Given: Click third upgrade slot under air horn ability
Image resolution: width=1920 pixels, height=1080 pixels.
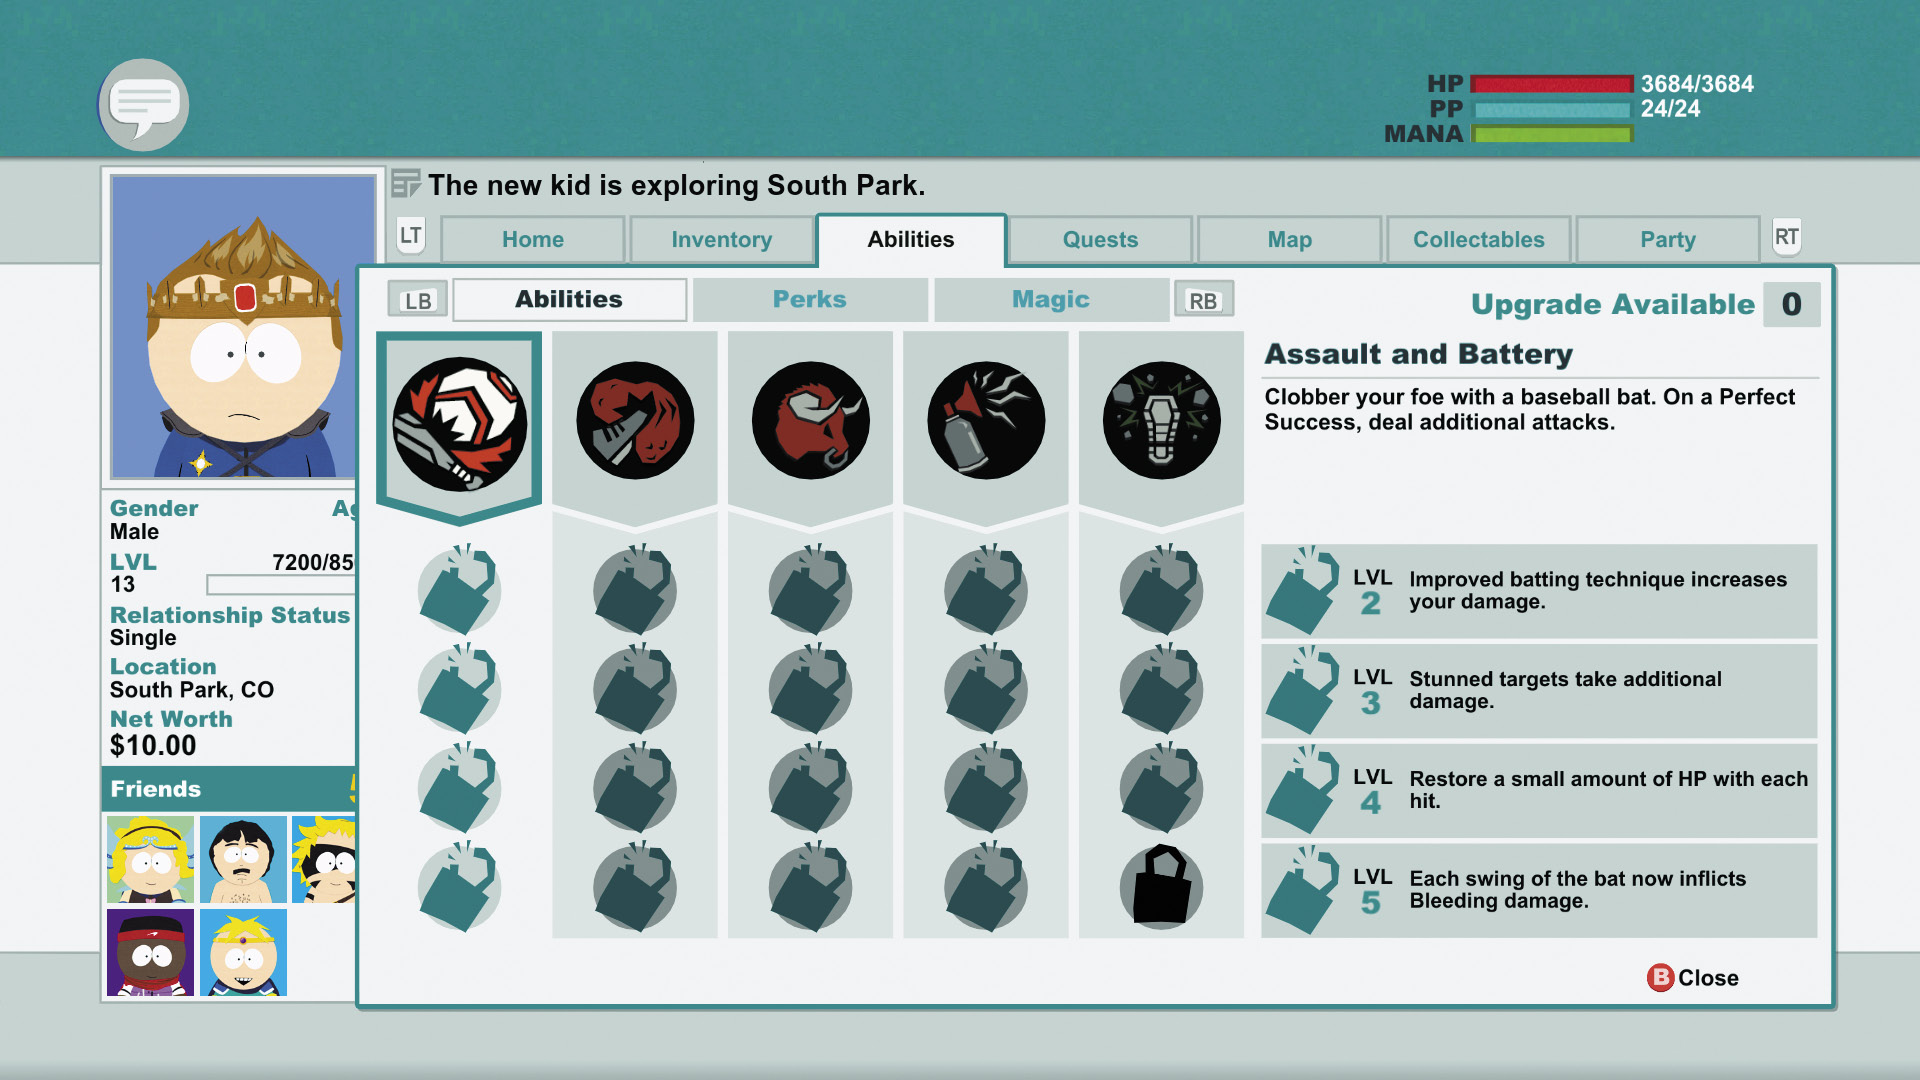Looking at the screenshot, I should [986, 788].
